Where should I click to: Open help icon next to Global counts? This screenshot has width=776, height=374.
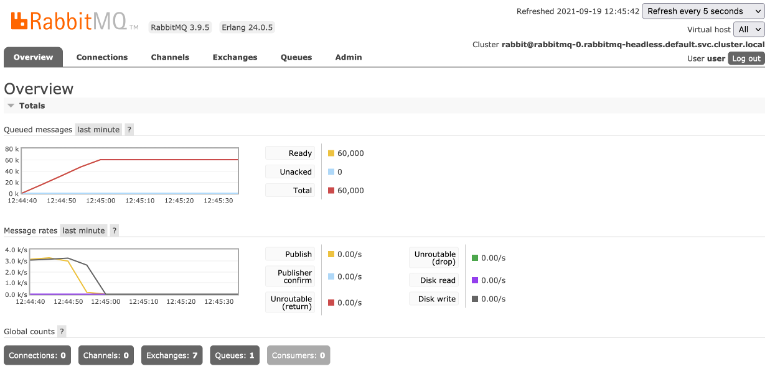click(x=62, y=331)
